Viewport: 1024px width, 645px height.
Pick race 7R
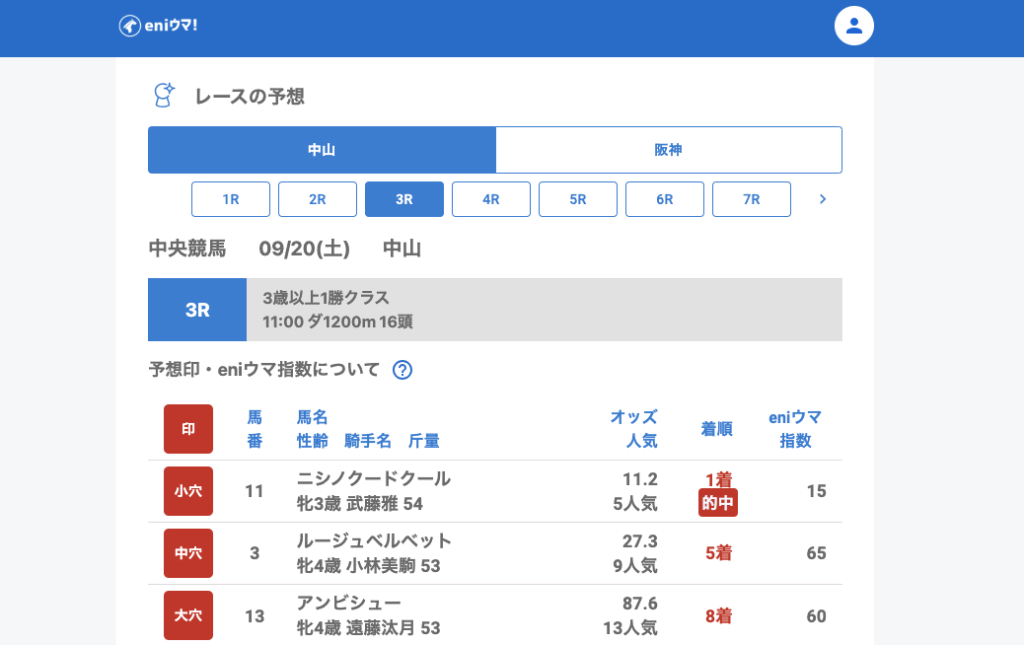(x=751, y=199)
